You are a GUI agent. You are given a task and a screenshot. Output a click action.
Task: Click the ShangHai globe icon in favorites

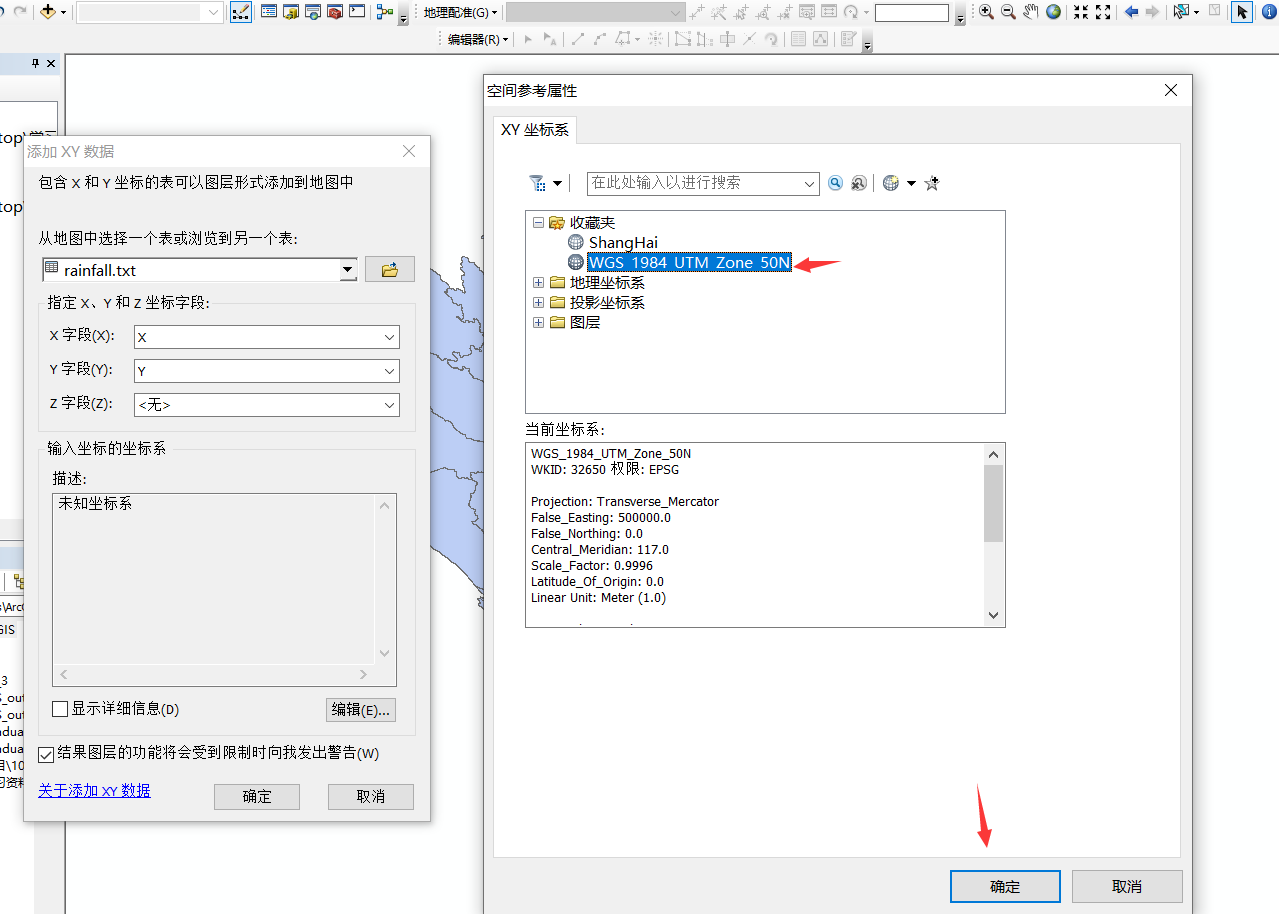click(x=575, y=242)
